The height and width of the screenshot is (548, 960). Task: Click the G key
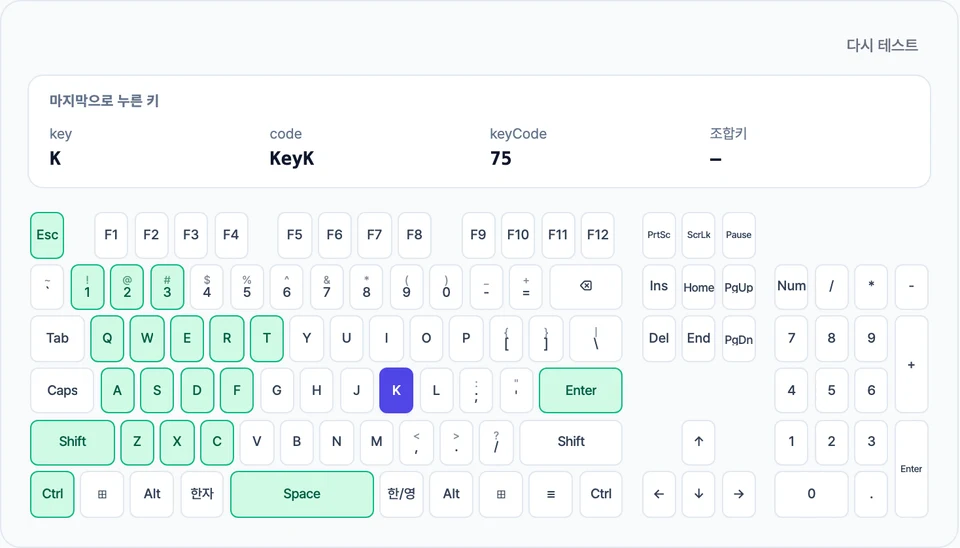tap(277, 391)
